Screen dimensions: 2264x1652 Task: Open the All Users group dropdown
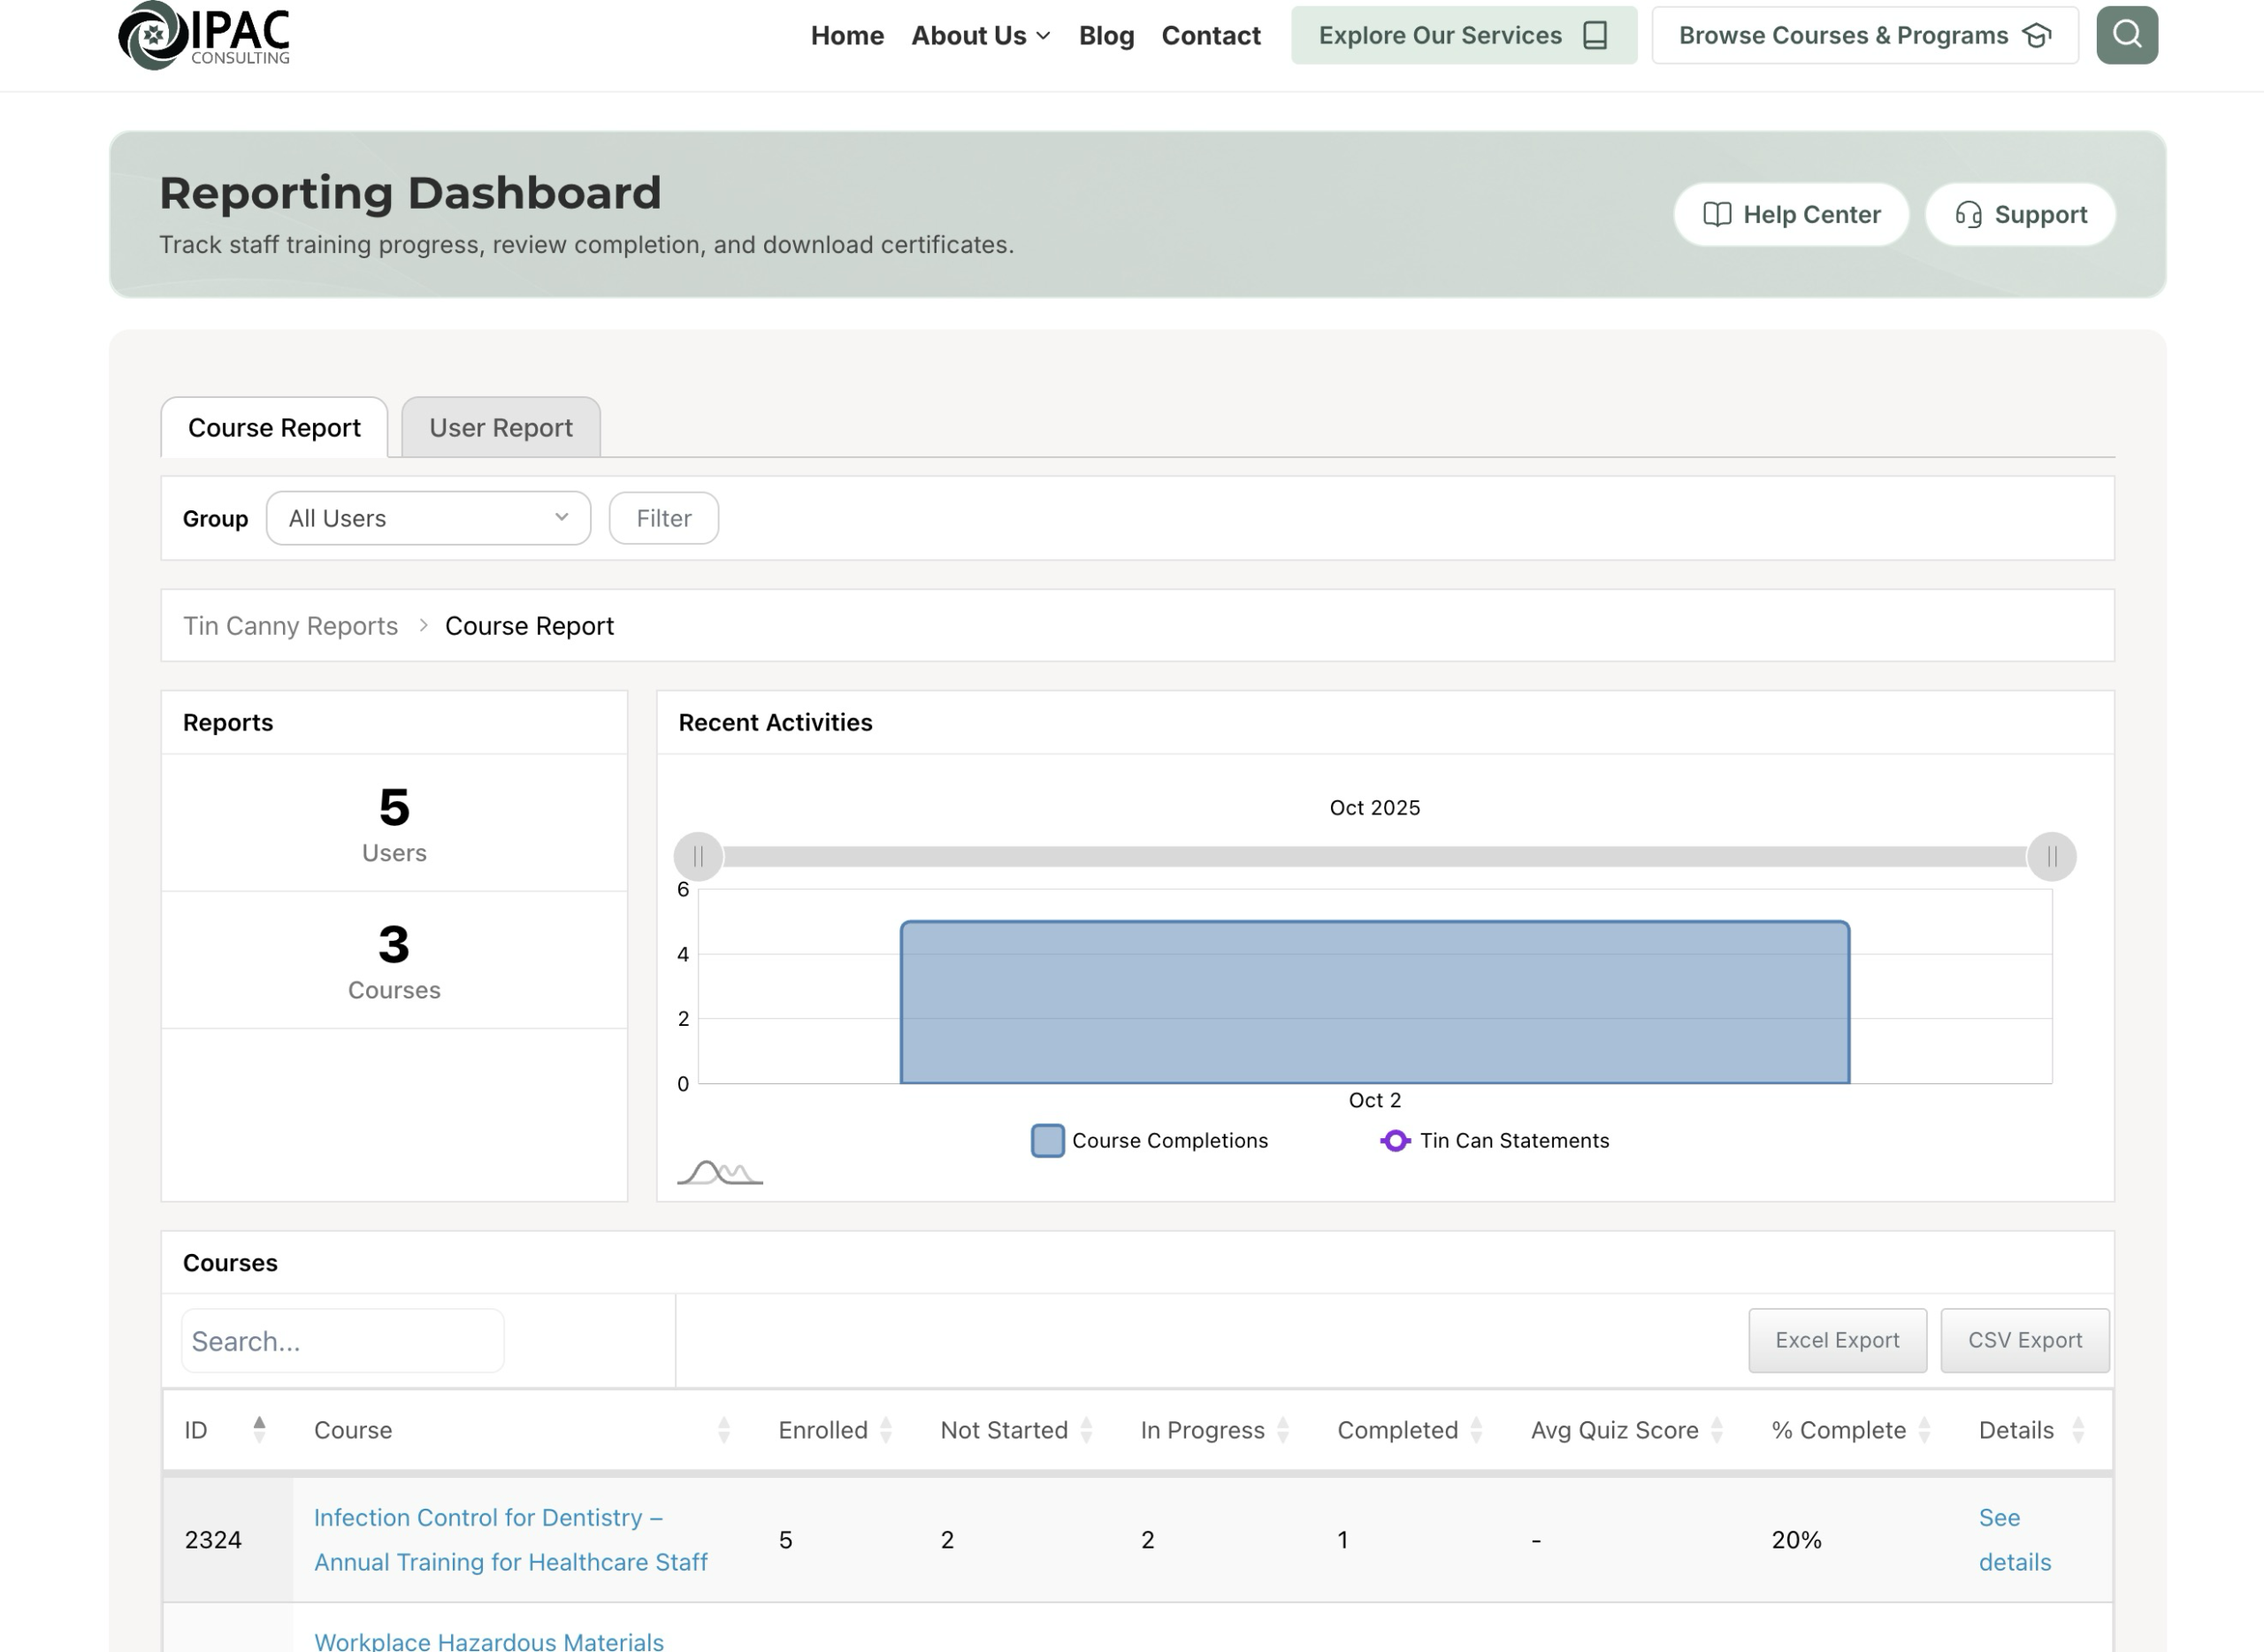pyautogui.click(x=428, y=518)
